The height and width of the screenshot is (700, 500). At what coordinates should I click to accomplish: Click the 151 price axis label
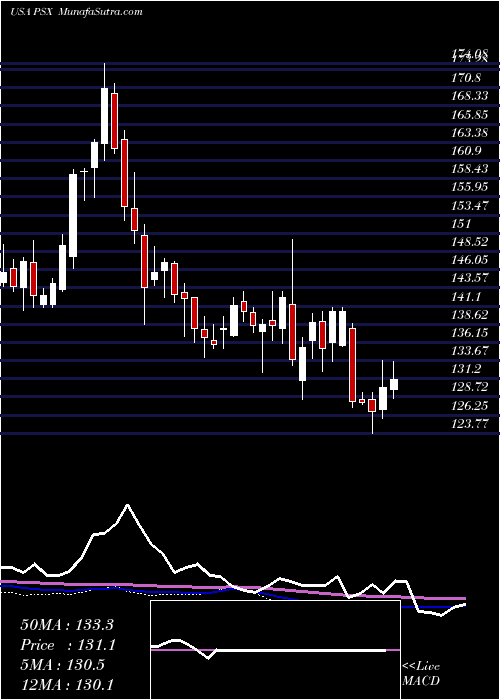tap(462, 224)
